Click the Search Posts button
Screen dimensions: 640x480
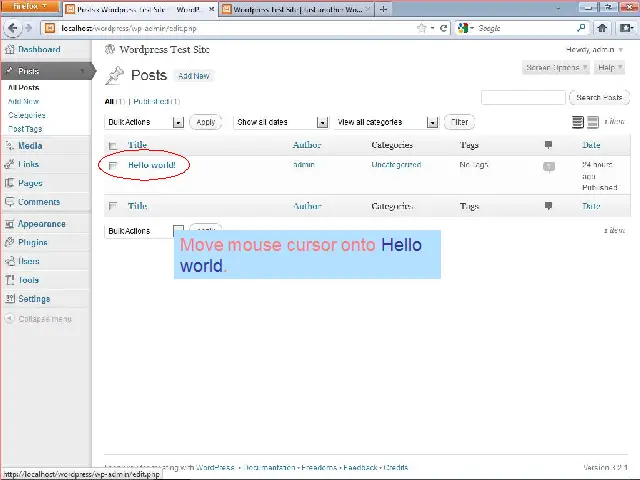[x=599, y=98]
